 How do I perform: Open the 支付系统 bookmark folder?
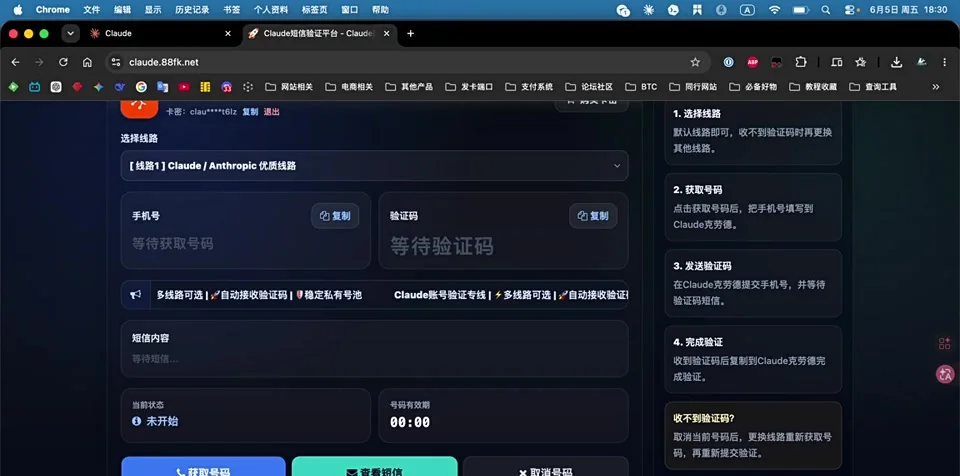(529, 87)
